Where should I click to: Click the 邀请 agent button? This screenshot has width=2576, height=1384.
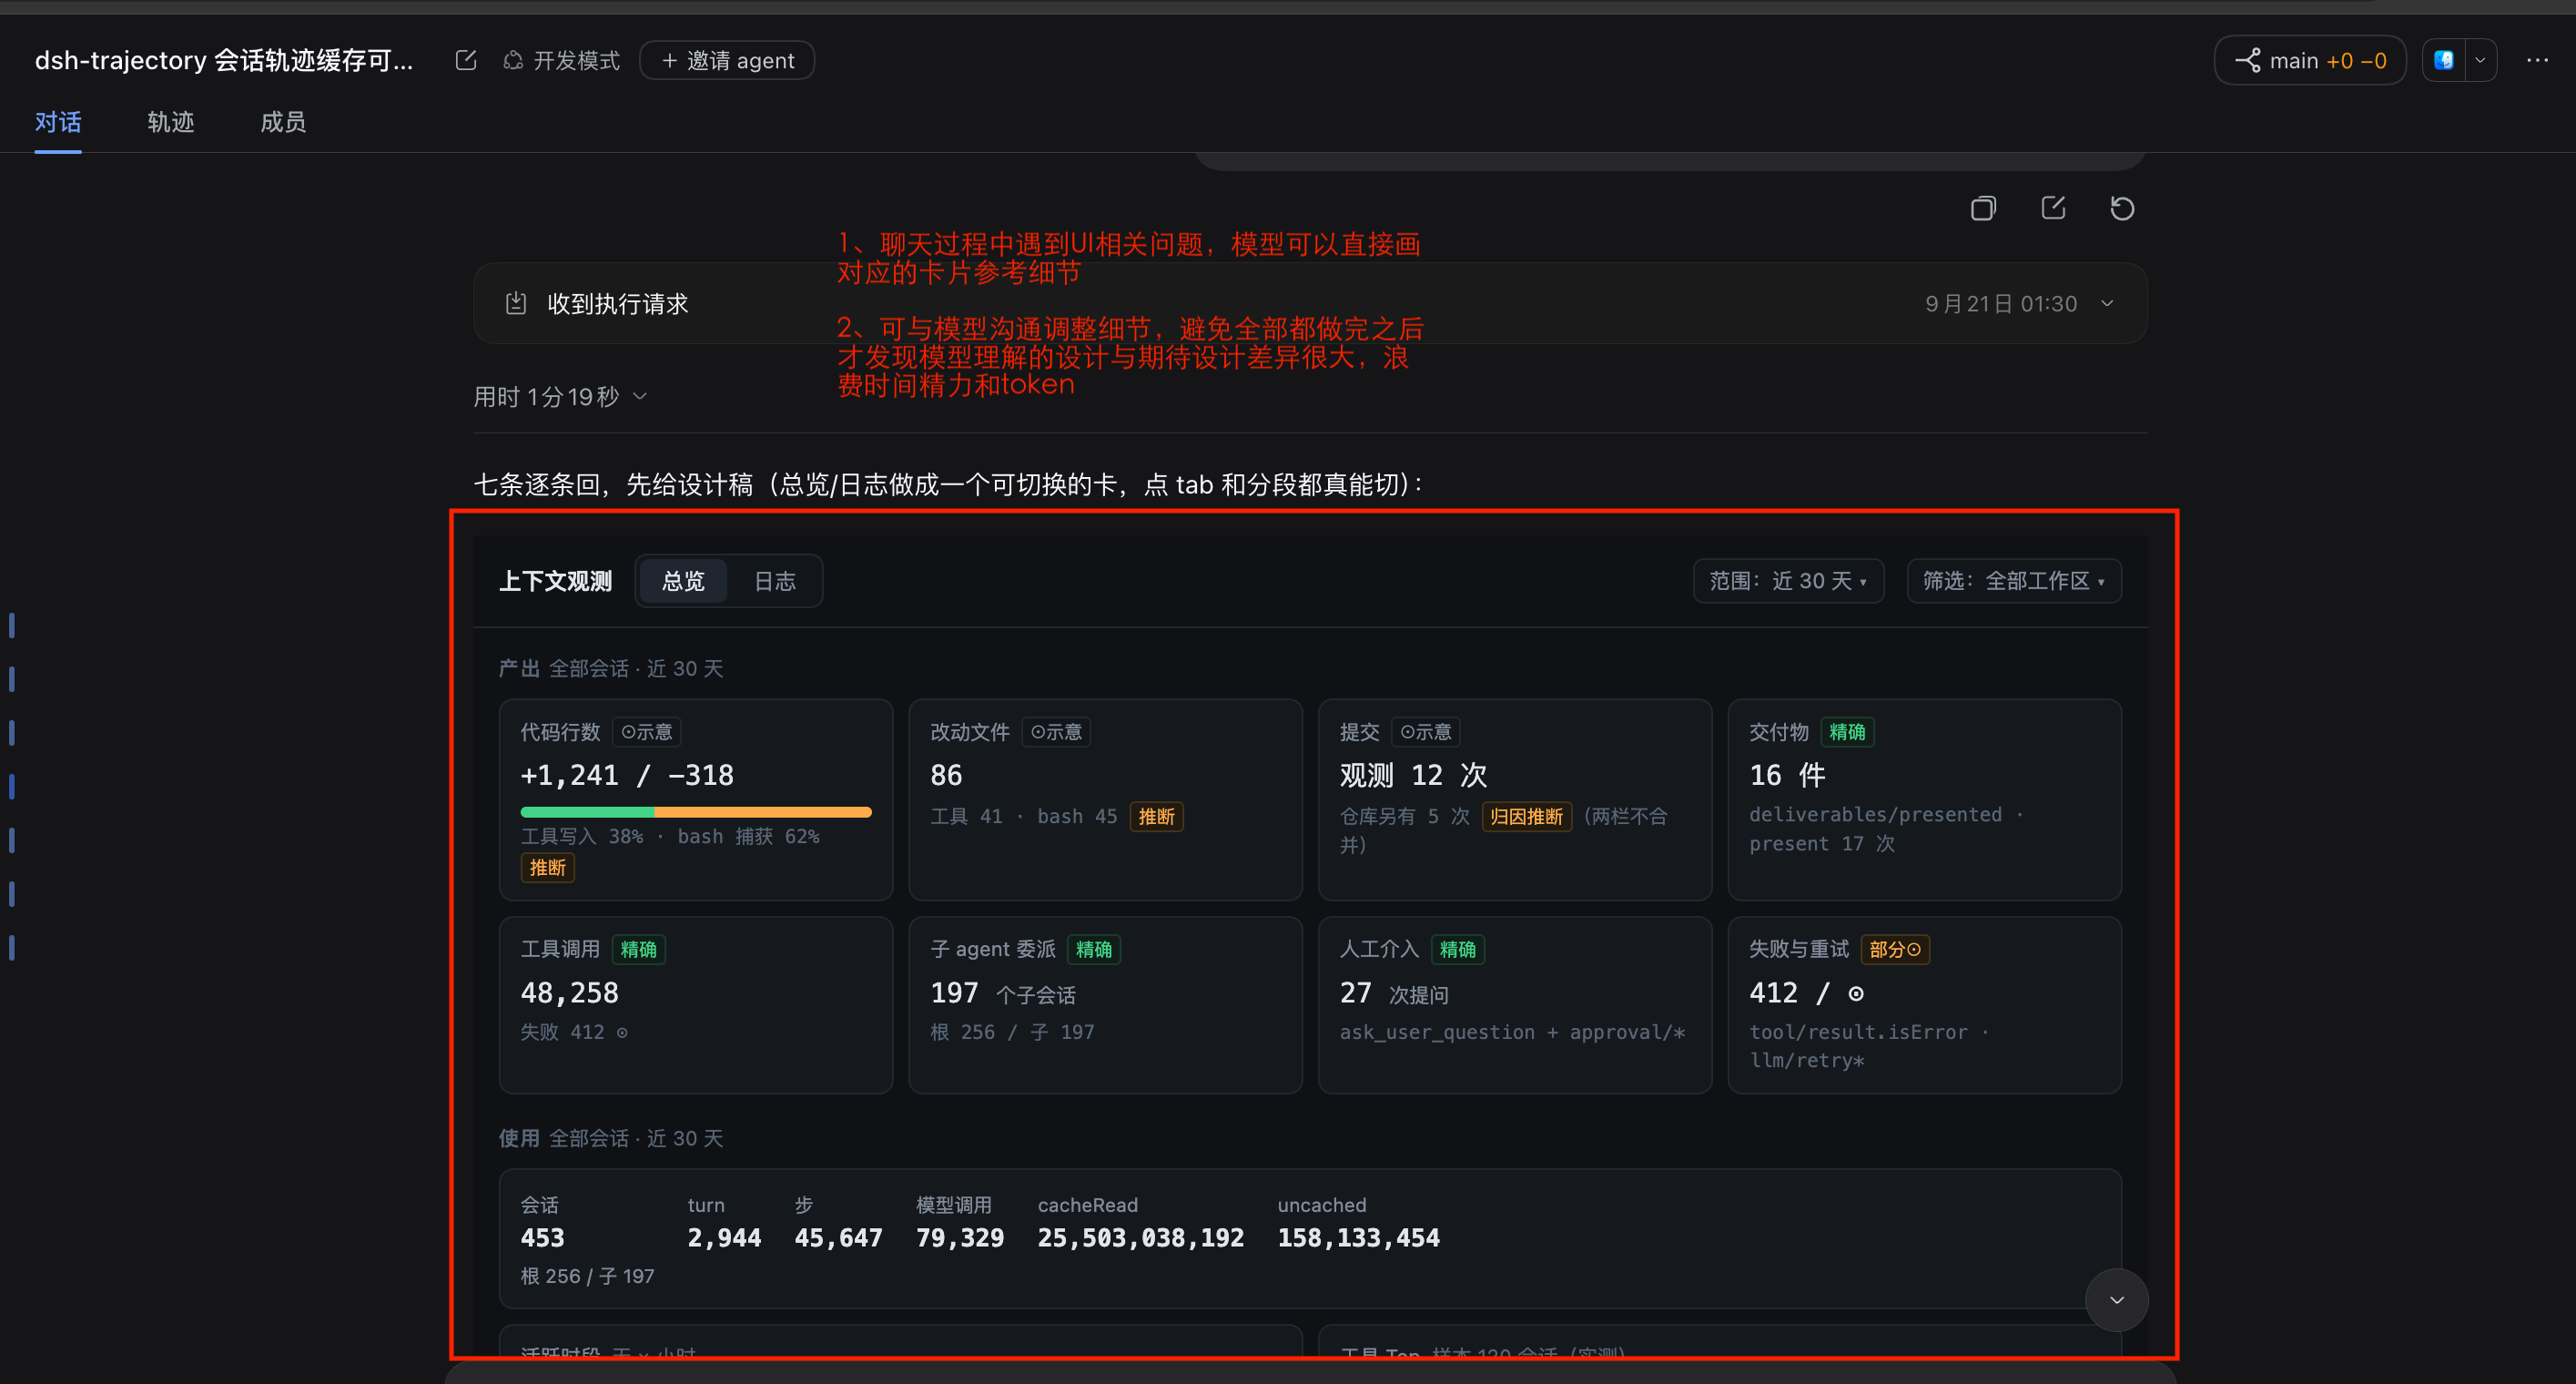pyautogui.click(x=727, y=60)
